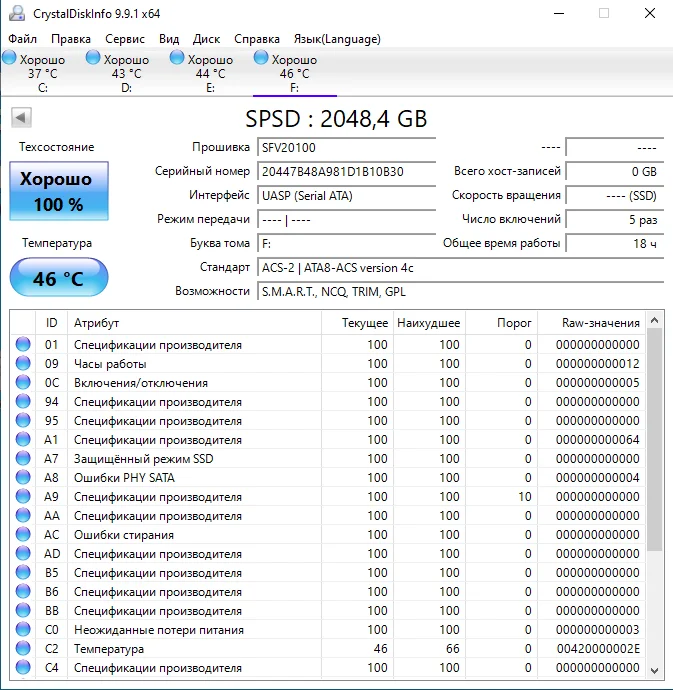Click the serial number field 20447B48A981D1B10B30

[346, 171]
